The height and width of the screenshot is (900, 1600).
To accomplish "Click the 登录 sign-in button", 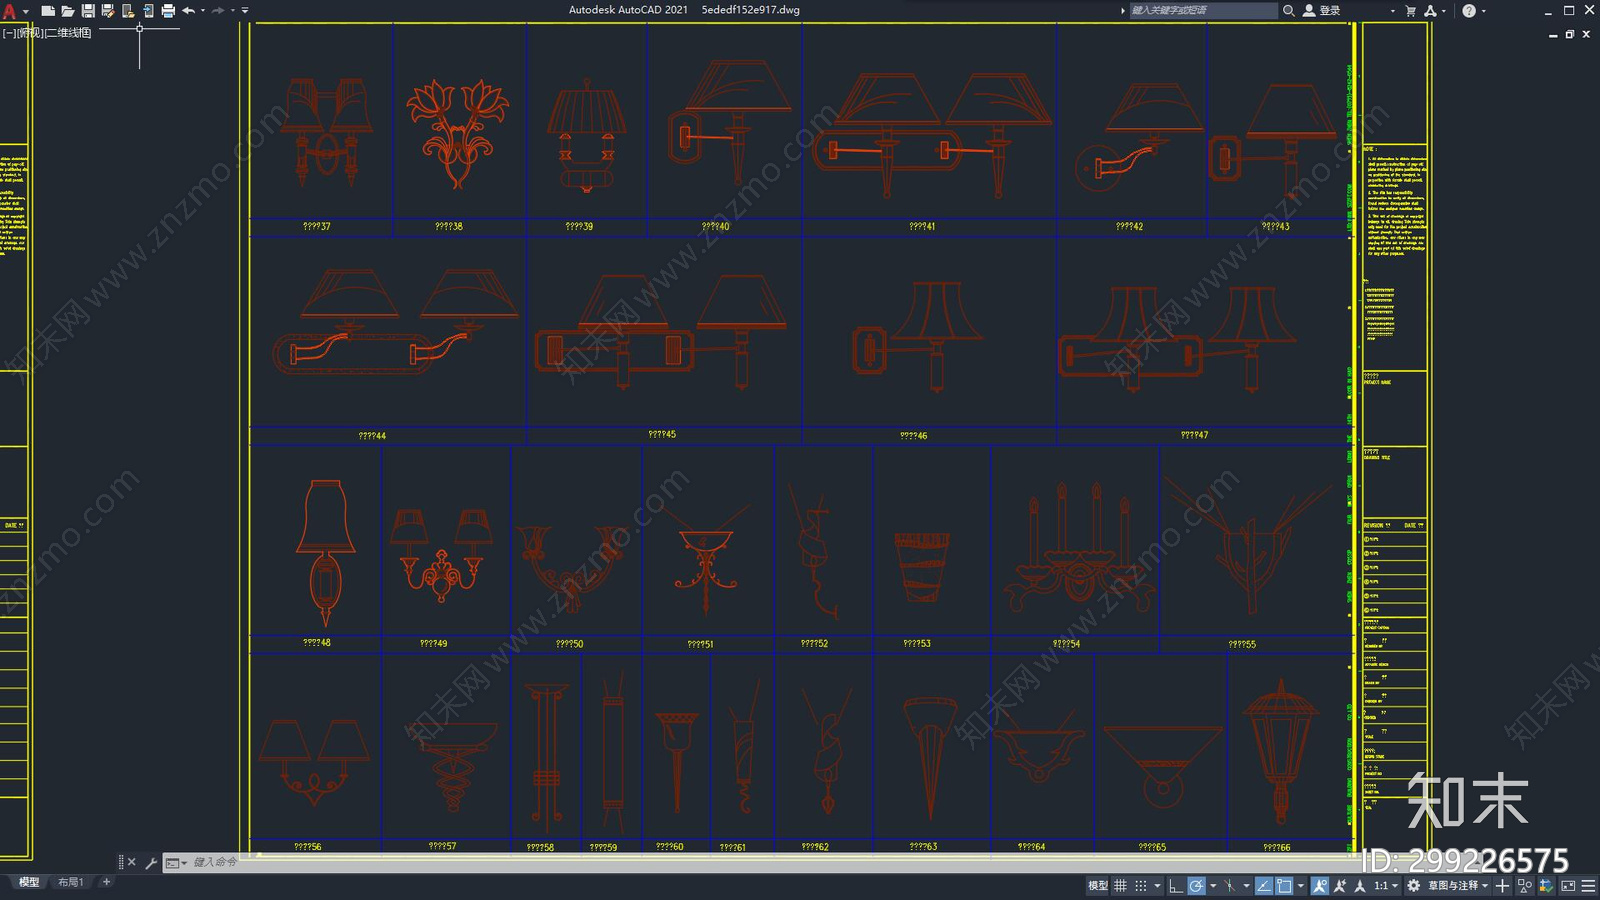I will point(1322,10).
